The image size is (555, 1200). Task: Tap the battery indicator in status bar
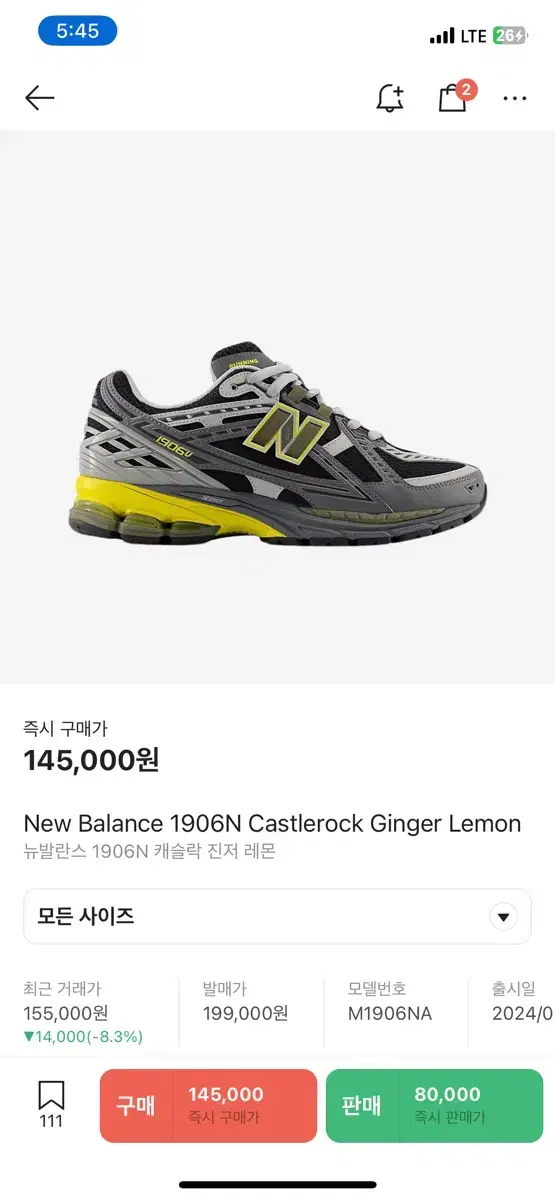(x=508, y=36)
